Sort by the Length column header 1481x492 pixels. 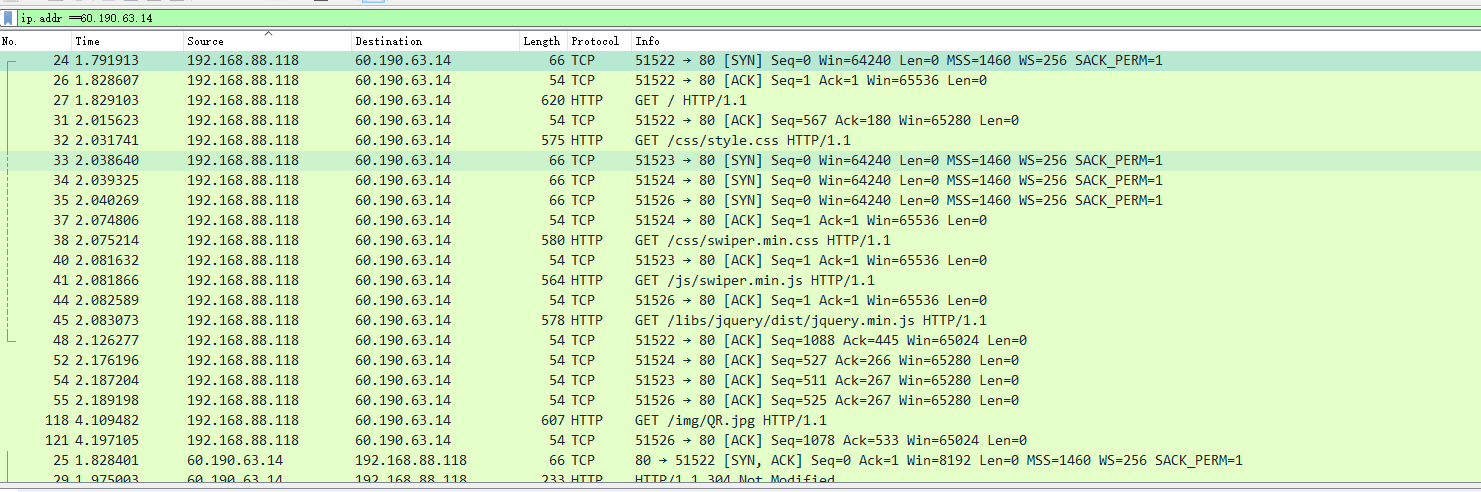544,41
